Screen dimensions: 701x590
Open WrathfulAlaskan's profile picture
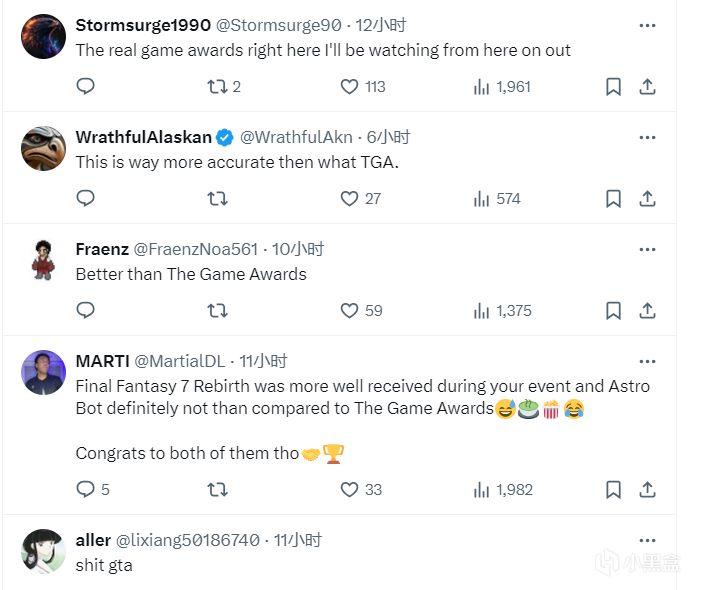tap(43, 149)
